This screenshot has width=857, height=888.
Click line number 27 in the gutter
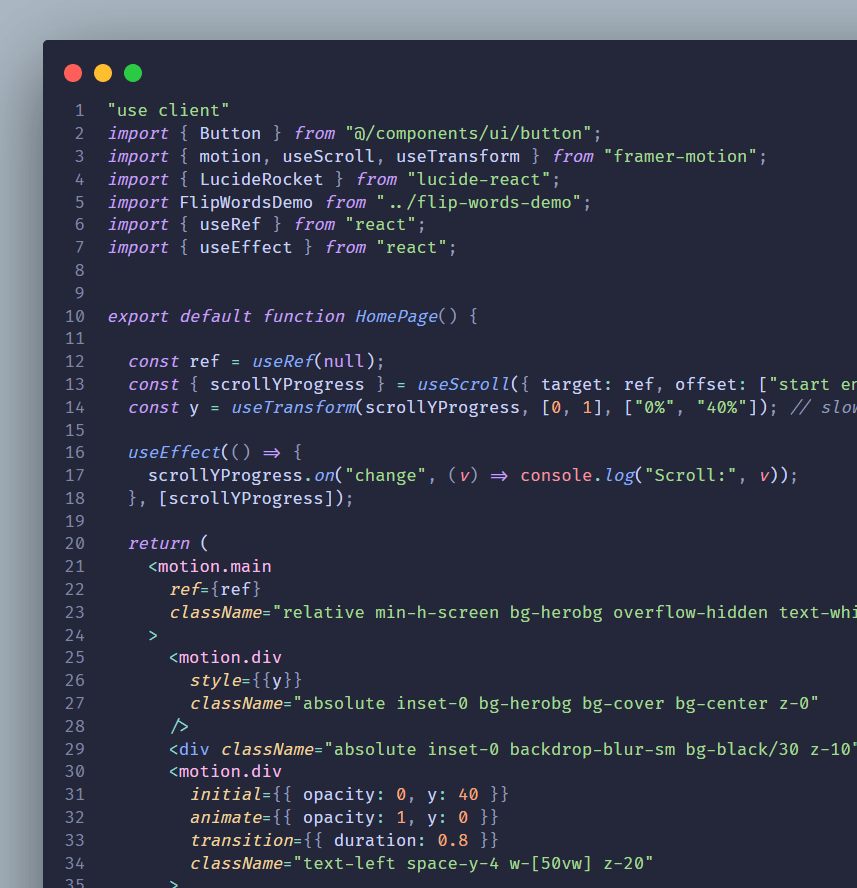tap(75, 703)
